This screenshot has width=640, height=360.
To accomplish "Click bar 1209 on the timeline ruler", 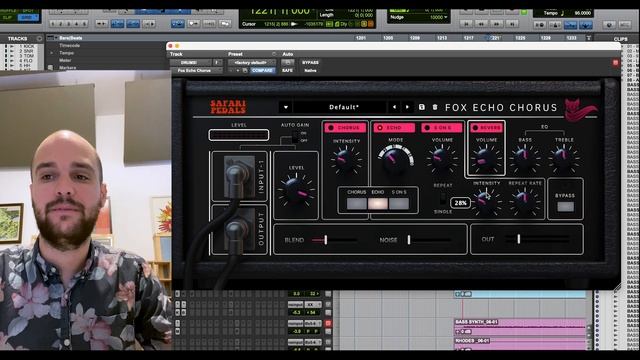I will point(415,38).
